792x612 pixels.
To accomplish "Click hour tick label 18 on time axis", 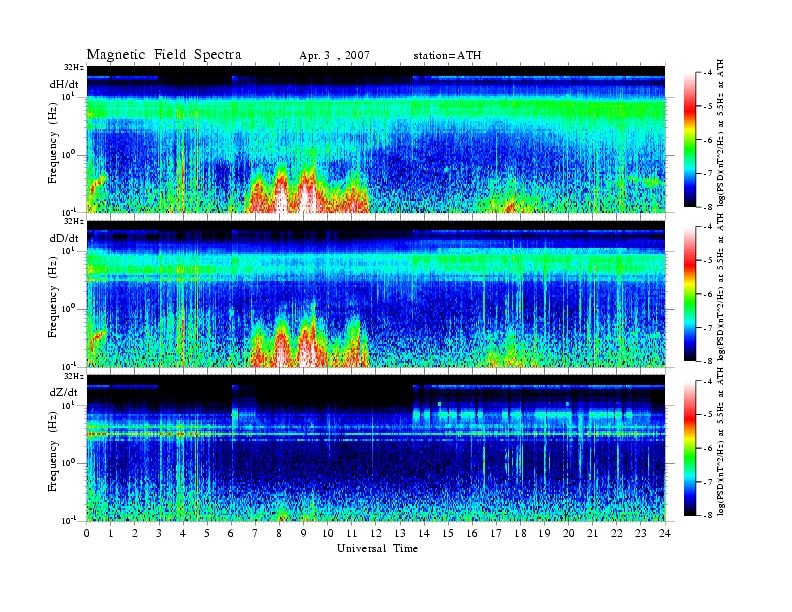I will (x=520, y=533).
